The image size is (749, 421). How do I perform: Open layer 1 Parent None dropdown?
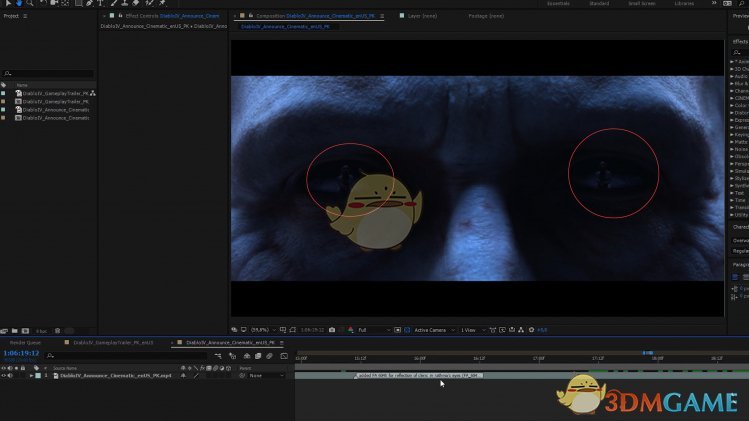(266, 376)
